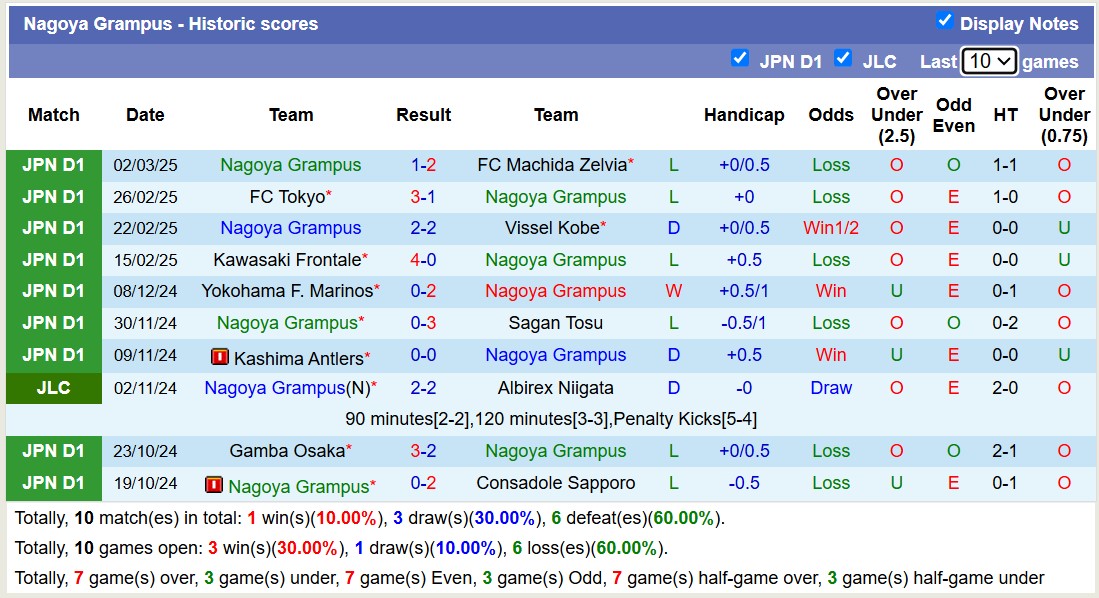Click the Sagan Tosu team name

pyautogui.click(x=555, y=323)
